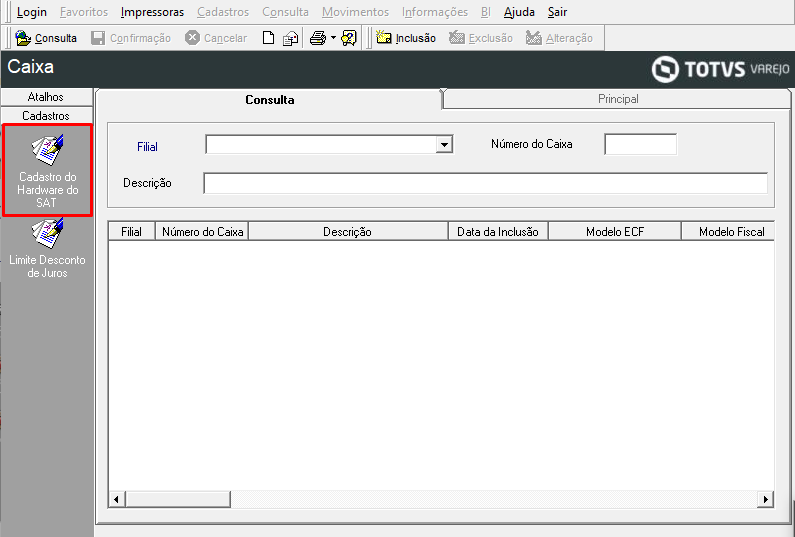Click the Cancelar toolbar button

[216, 38]
